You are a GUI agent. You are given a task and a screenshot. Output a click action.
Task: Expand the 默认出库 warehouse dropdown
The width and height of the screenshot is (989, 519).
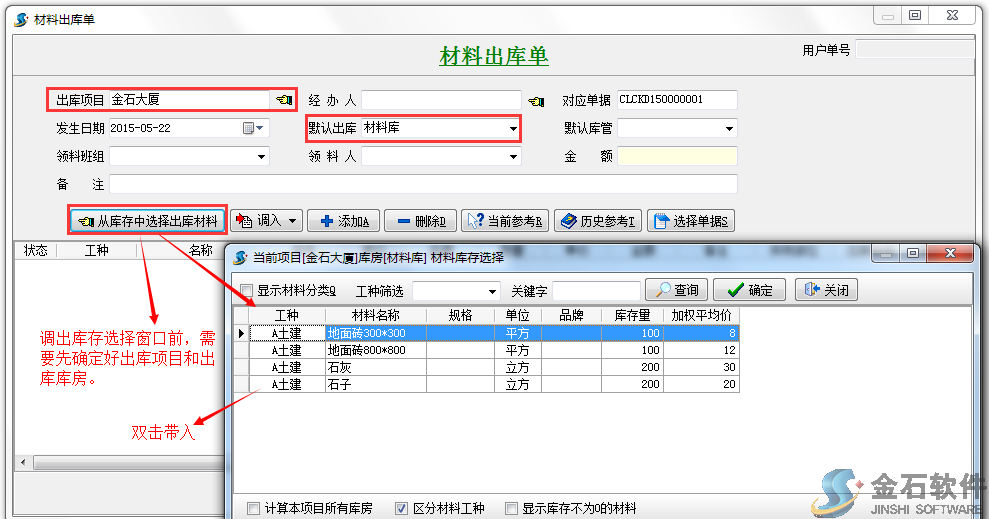point(513,128)
